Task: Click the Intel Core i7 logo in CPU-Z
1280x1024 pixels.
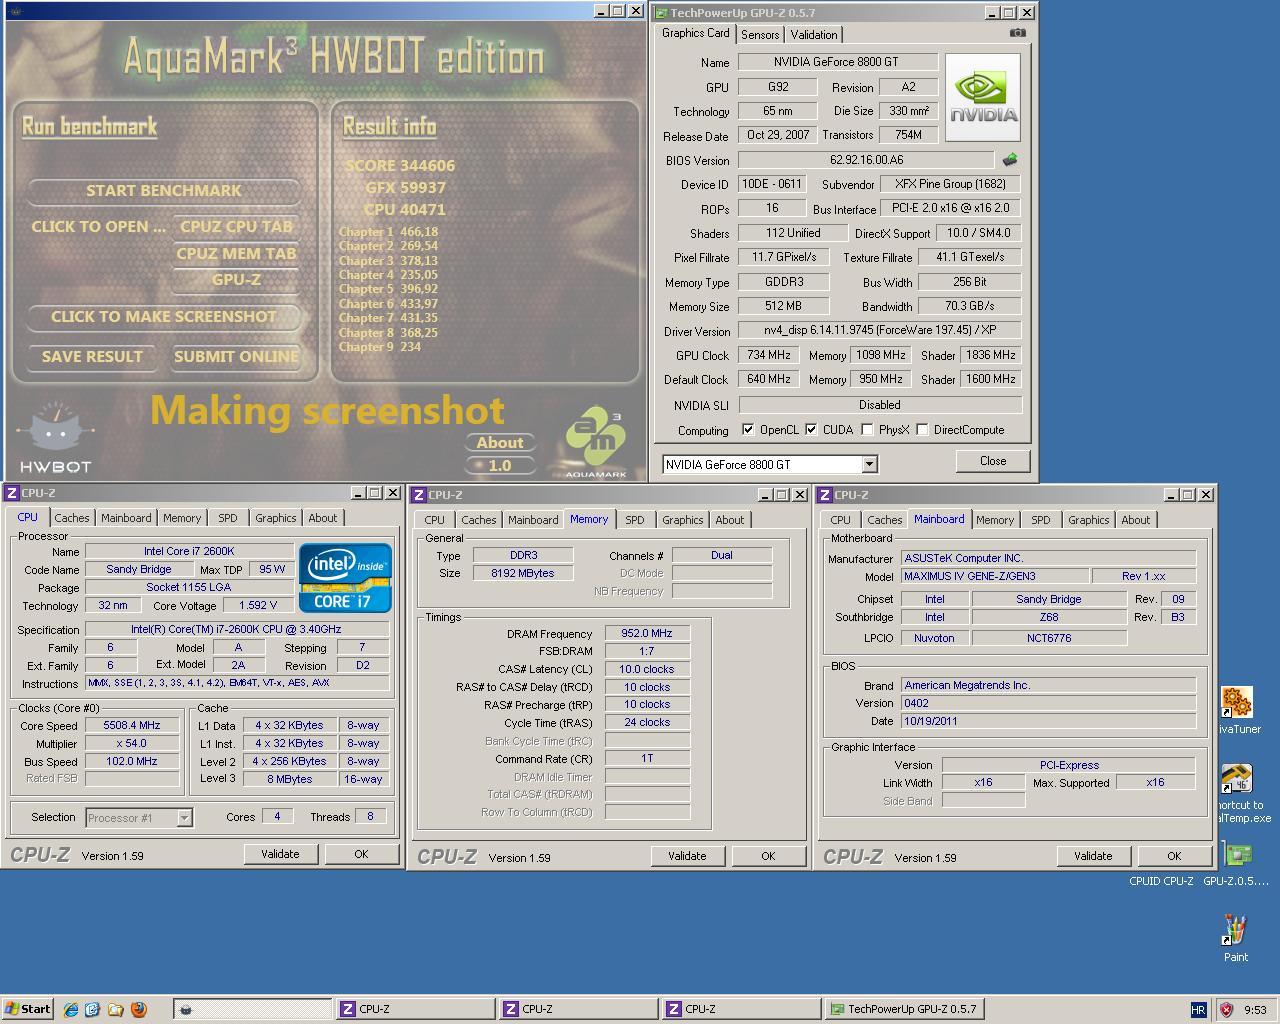Action: tap(345, 577)
